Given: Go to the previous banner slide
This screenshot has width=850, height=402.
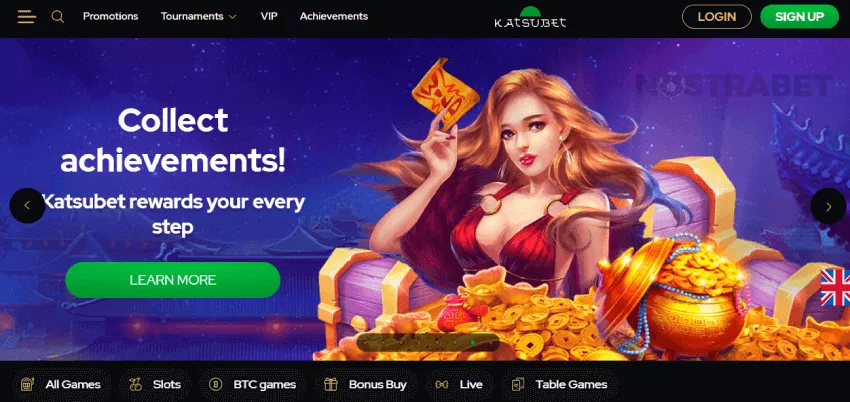Looking at the screenshot, I should click(27, 206).
